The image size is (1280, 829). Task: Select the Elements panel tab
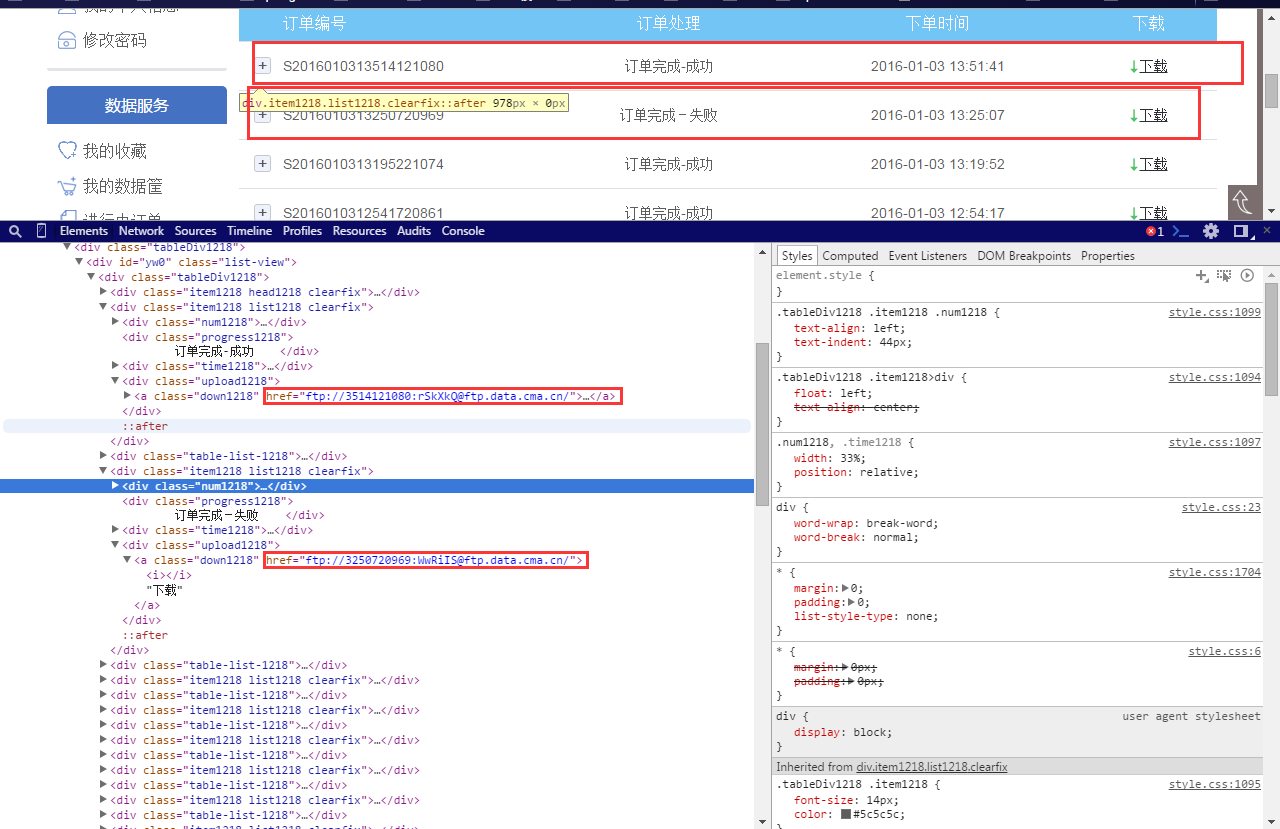(x=84, y=231)
